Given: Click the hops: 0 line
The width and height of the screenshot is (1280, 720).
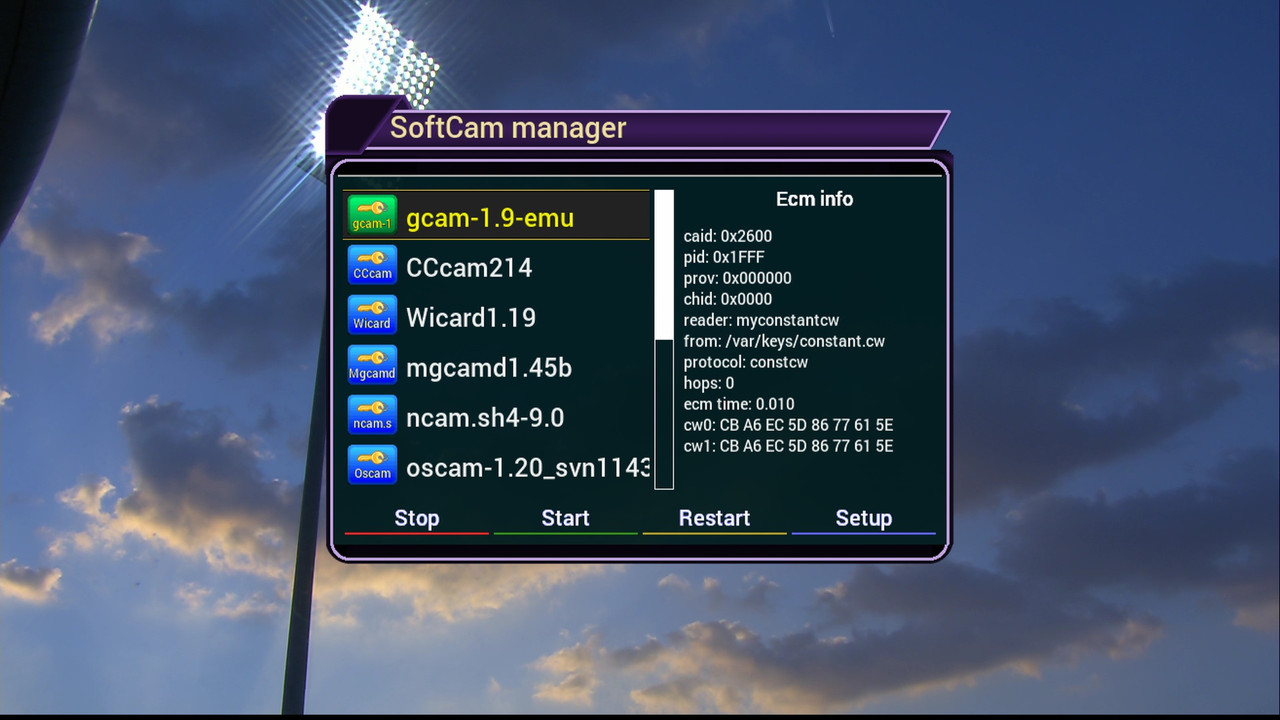Looking at the screenshot, I should 709,383.
